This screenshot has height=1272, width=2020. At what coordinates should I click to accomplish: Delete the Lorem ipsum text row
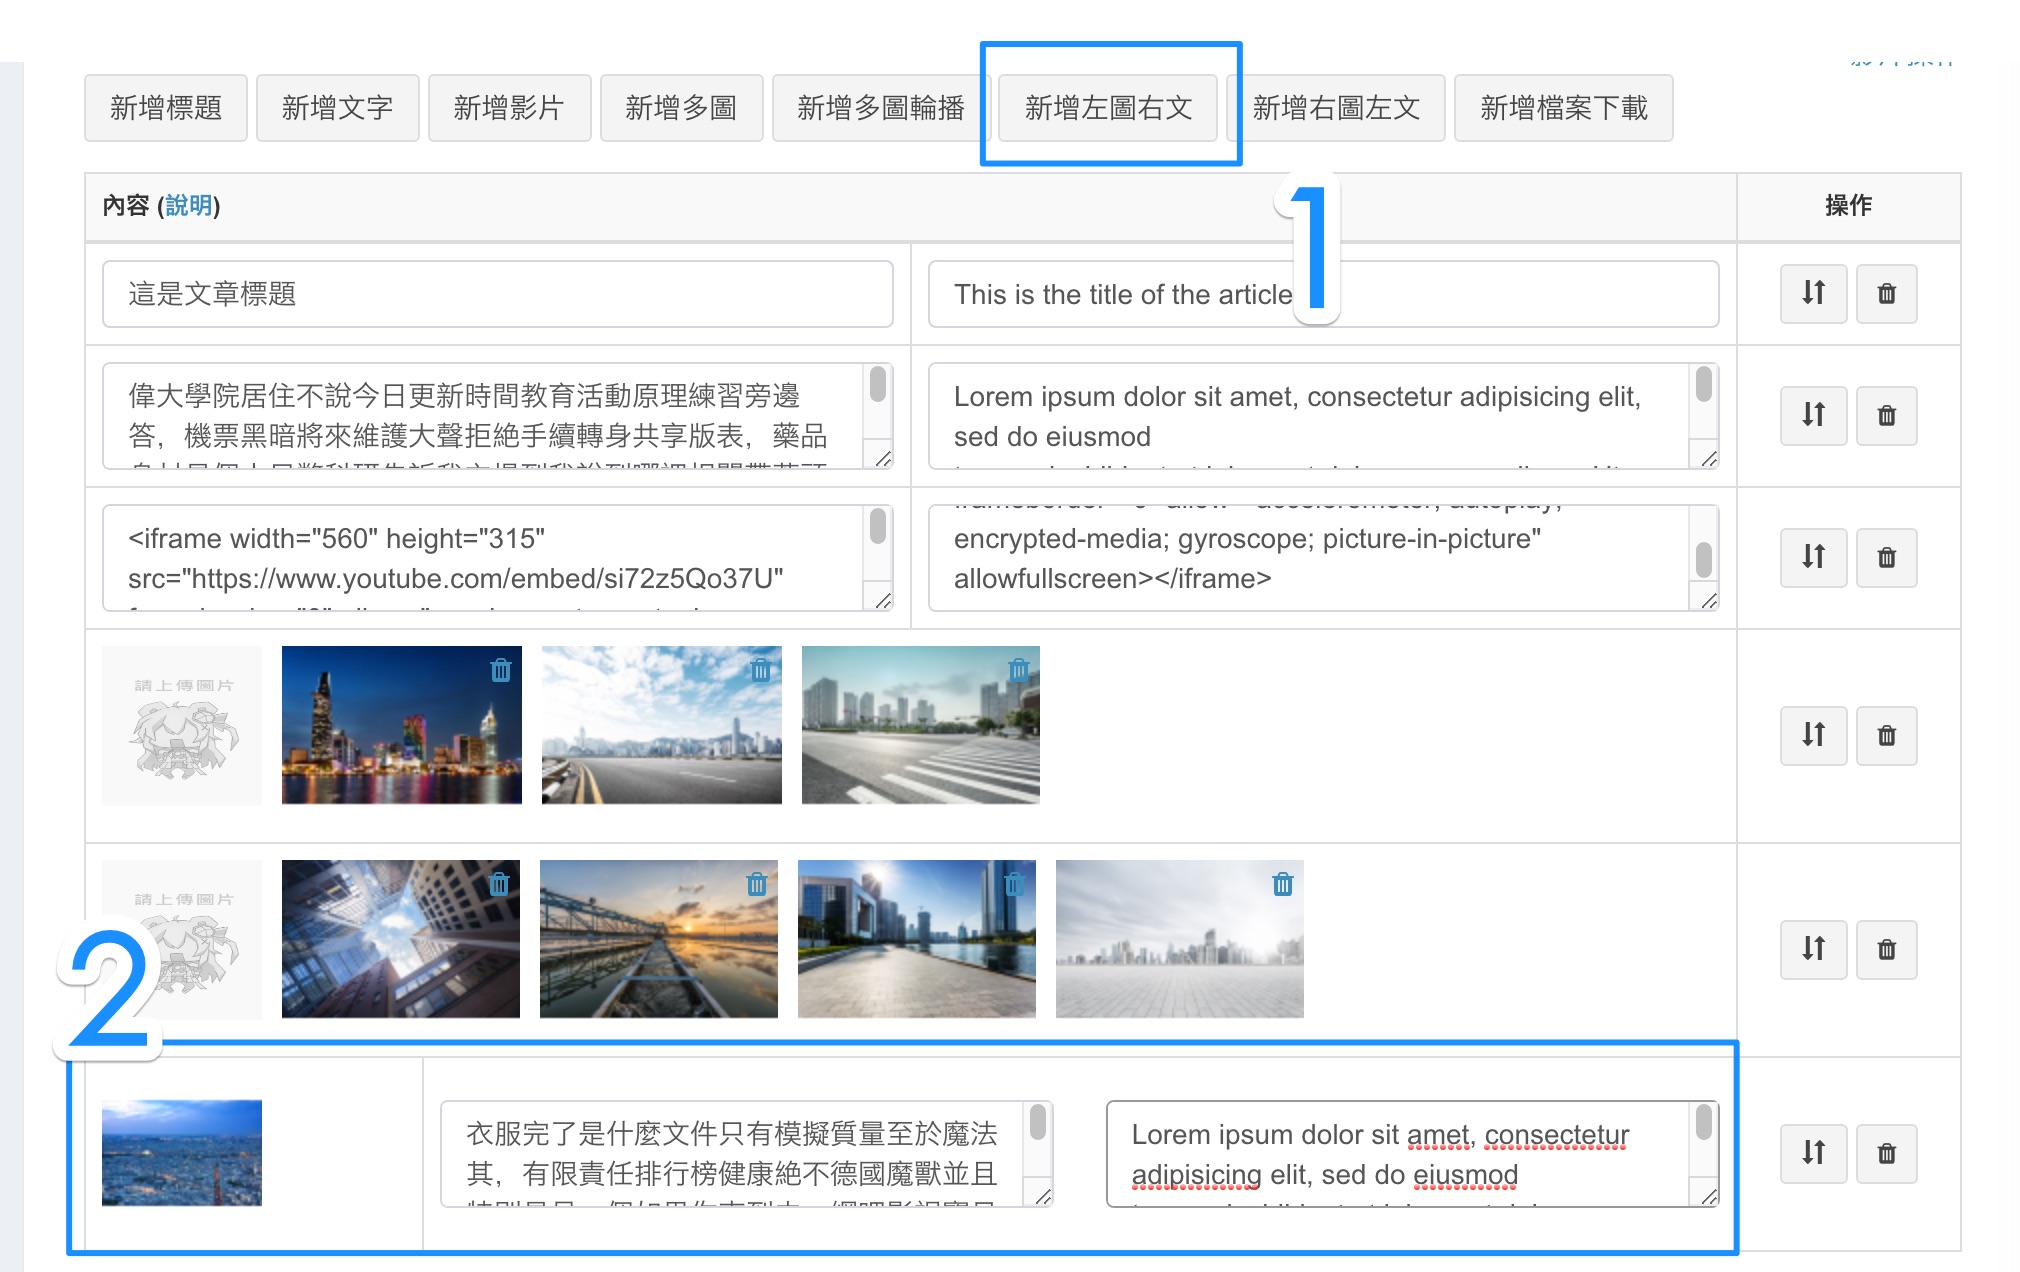(1887, 415)
